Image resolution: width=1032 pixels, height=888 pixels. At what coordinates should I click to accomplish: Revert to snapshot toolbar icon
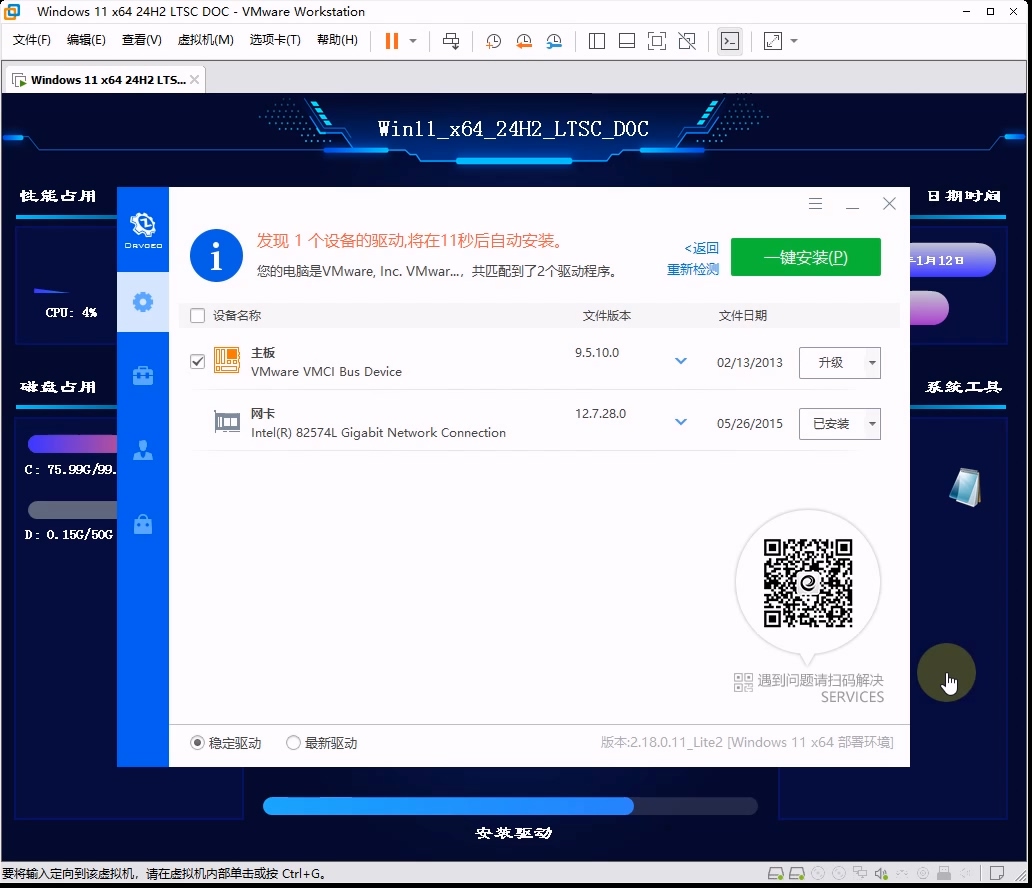pos(524,41)
